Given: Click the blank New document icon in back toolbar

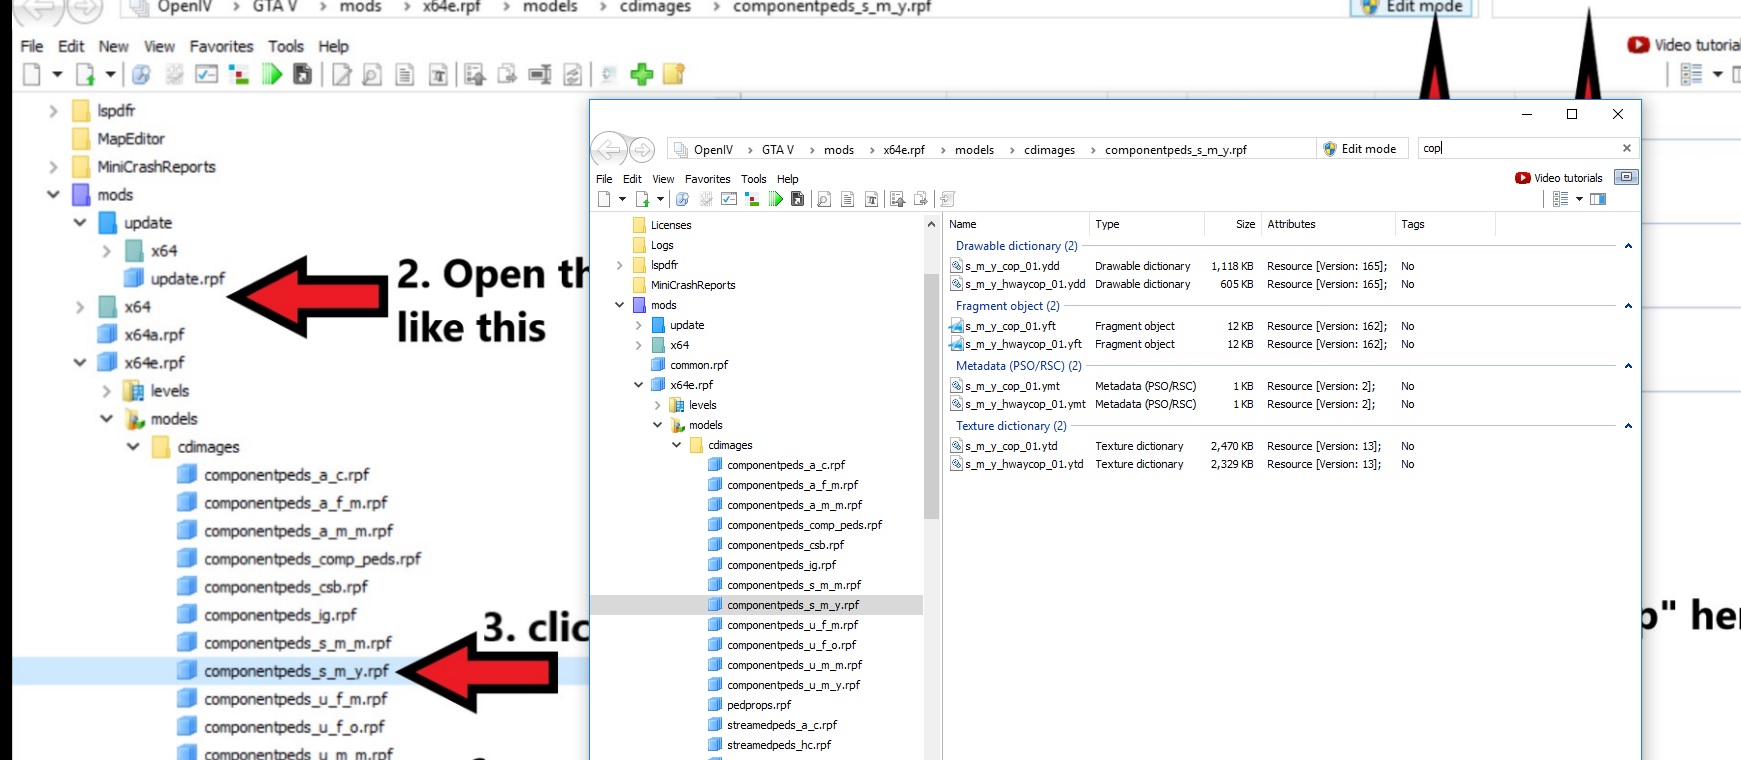Looking at the screenshot, I should pos(32,74).
